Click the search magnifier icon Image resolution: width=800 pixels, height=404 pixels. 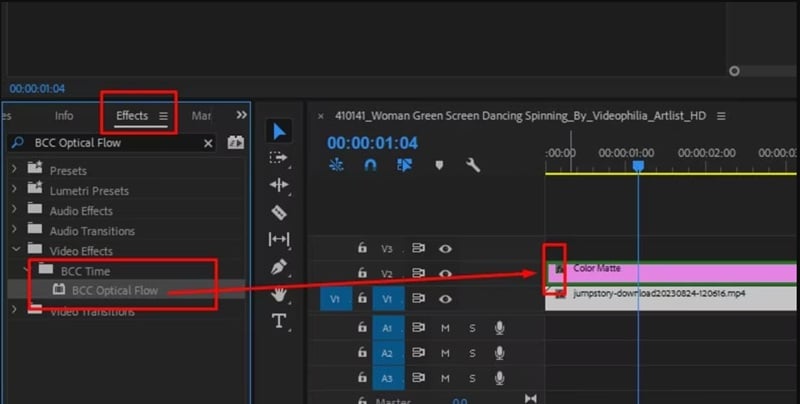click(17, 142)
